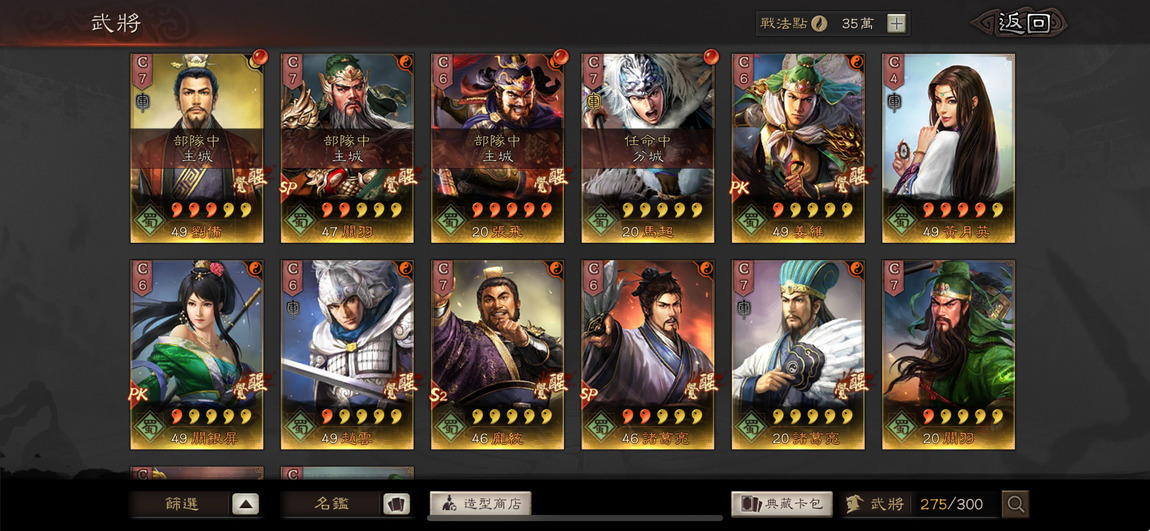Viewport: 1150px width, 531px height.
Task: Go back with the 返回 button
Action: (1023, 23)
